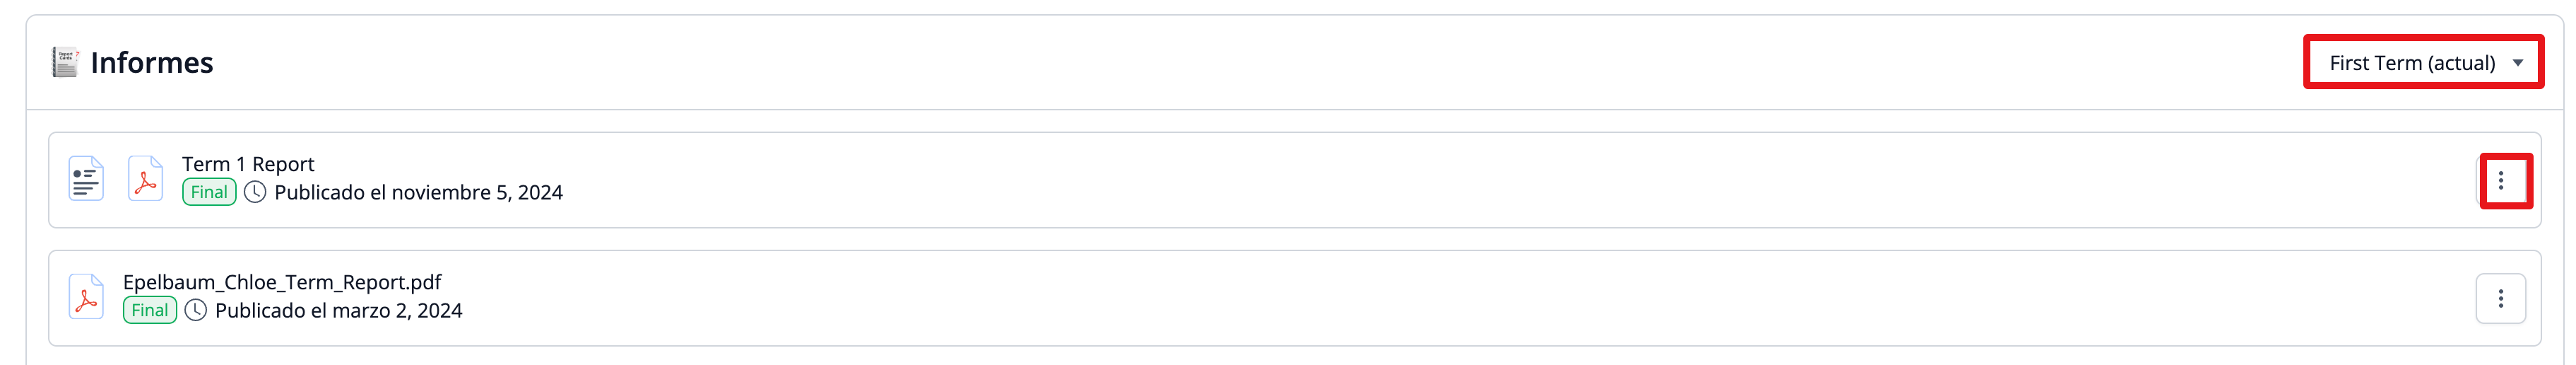Click the clock icon beside the March date
This screenshot has width=2576, height=365.
coord(196,310)
